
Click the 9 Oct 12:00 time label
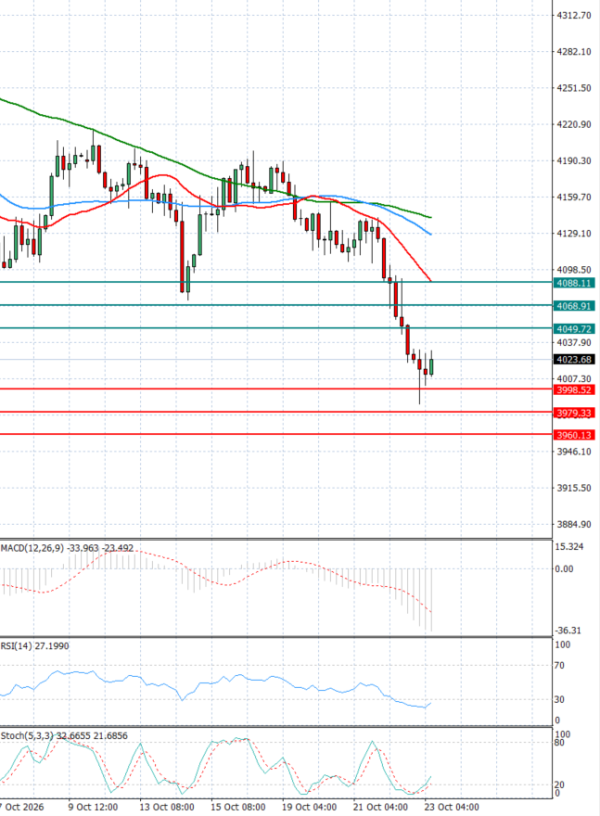pos(93,807)
